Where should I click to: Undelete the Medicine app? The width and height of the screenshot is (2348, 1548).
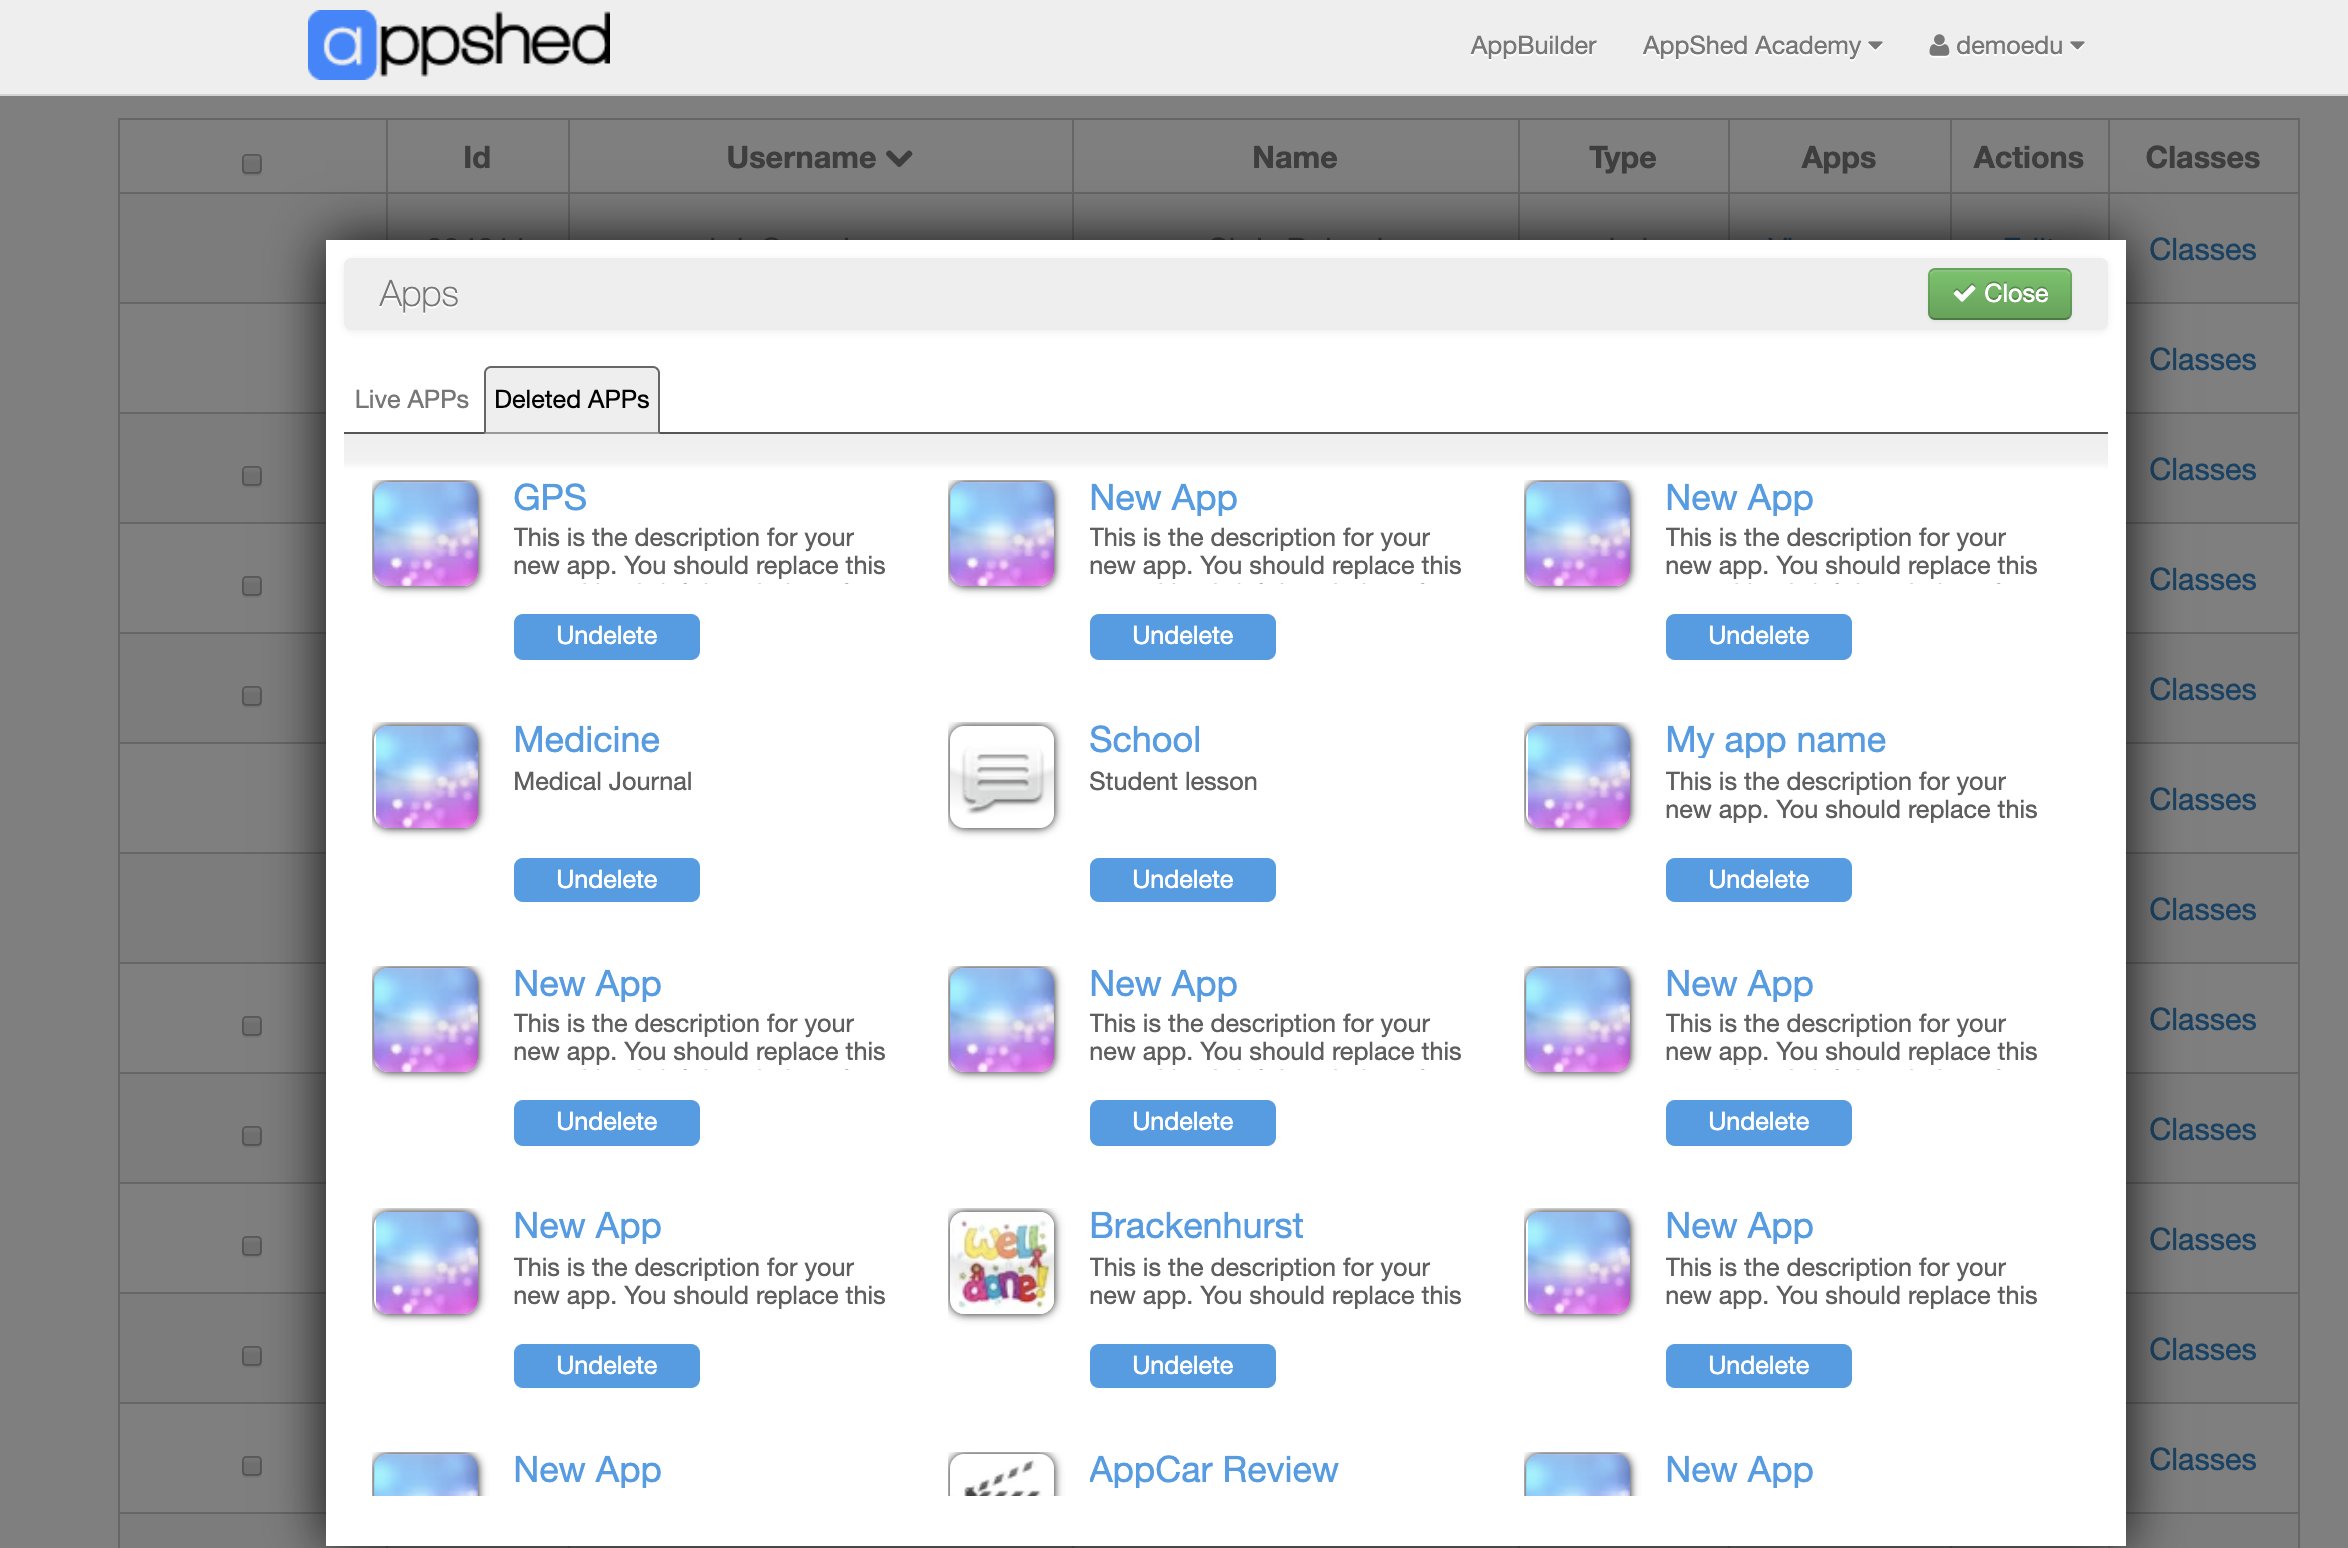coord(606,879)
